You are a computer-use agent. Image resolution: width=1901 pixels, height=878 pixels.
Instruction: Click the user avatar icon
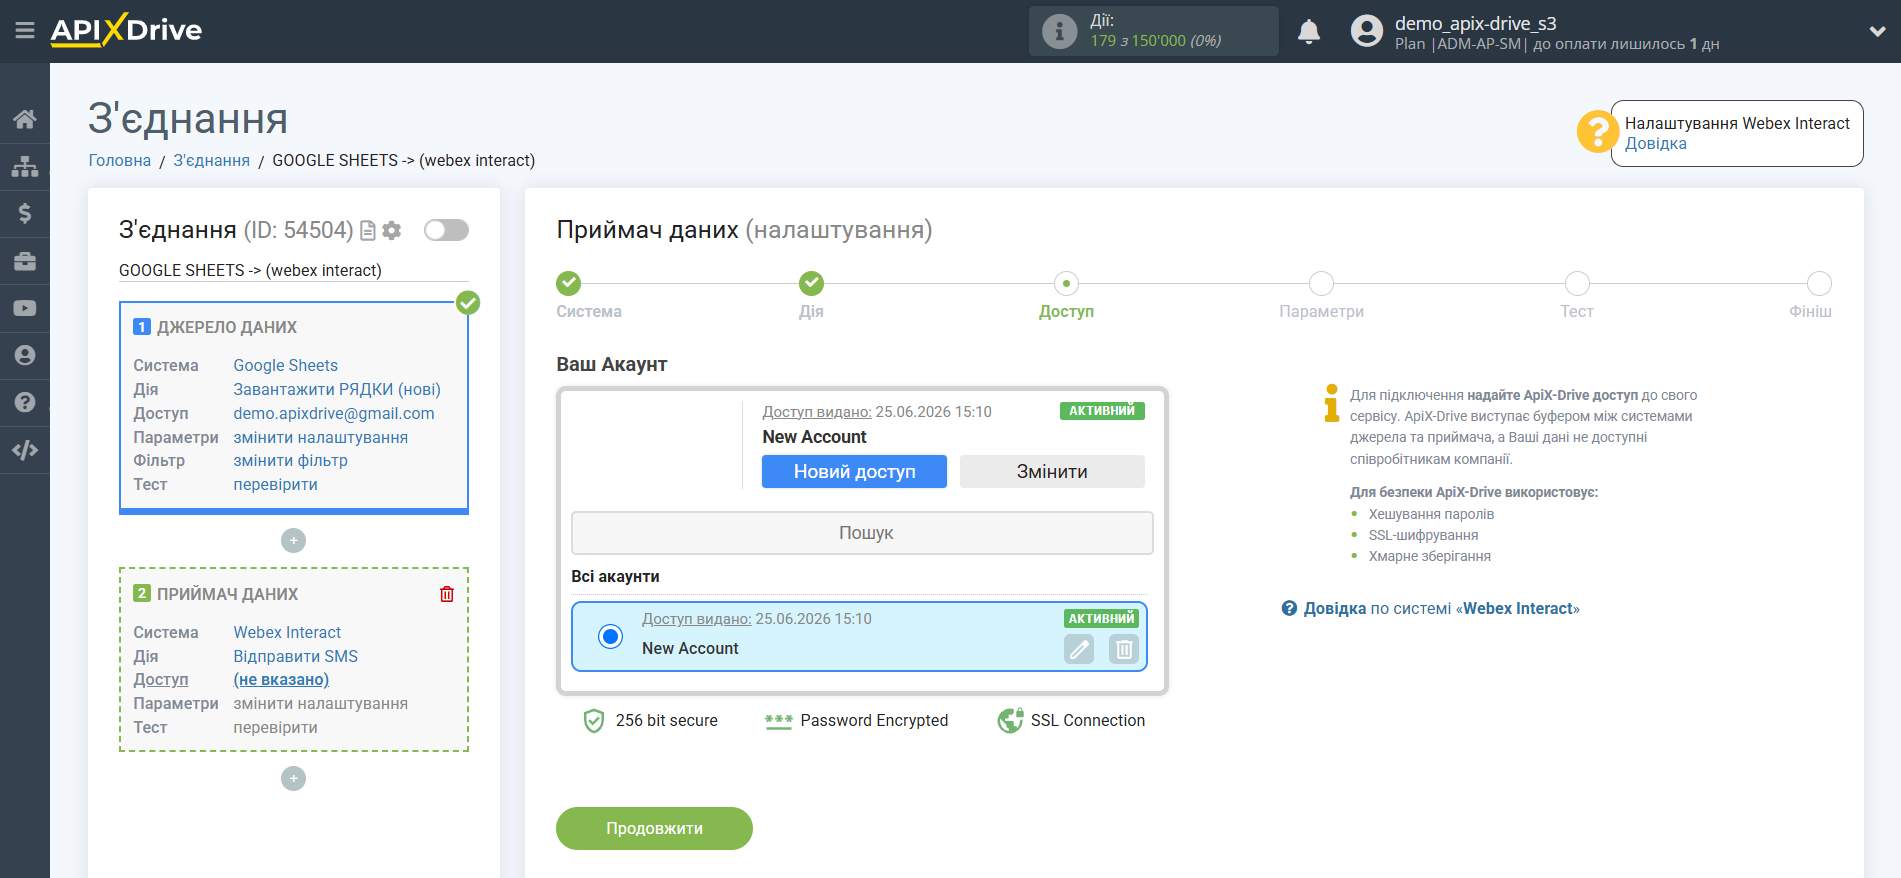coord(1366,31)
